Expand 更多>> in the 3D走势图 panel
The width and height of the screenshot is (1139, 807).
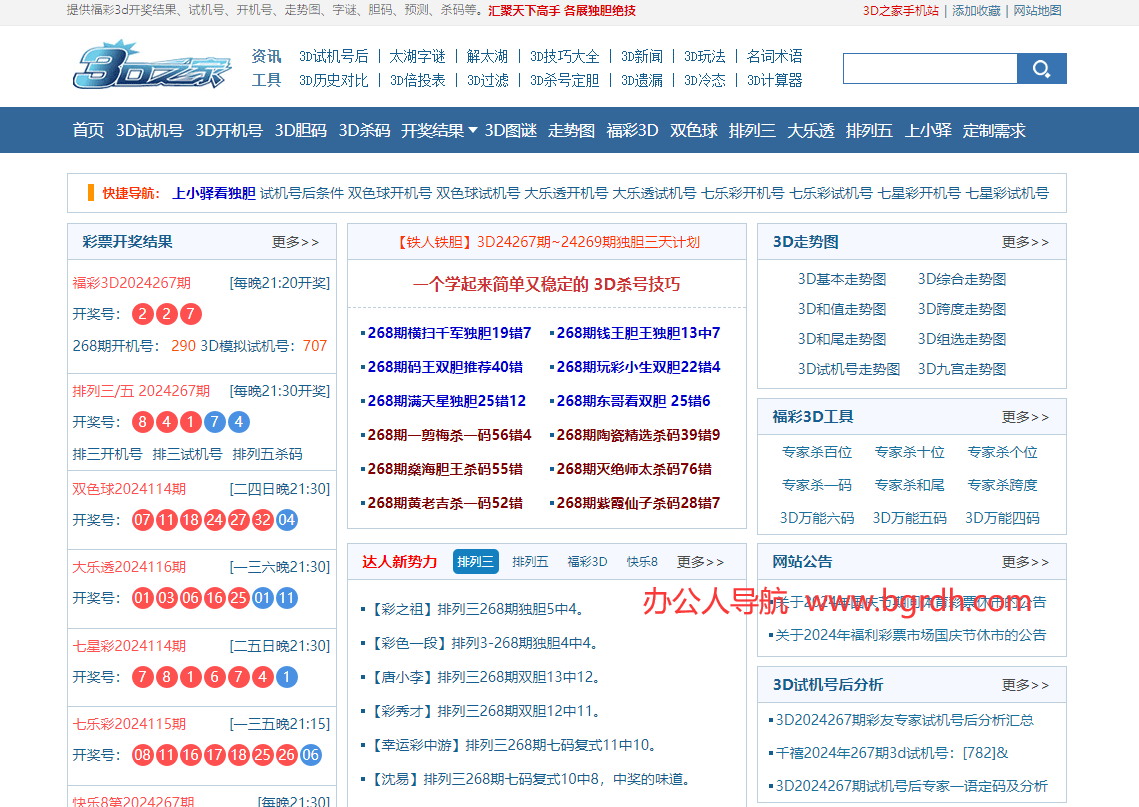1025,242
